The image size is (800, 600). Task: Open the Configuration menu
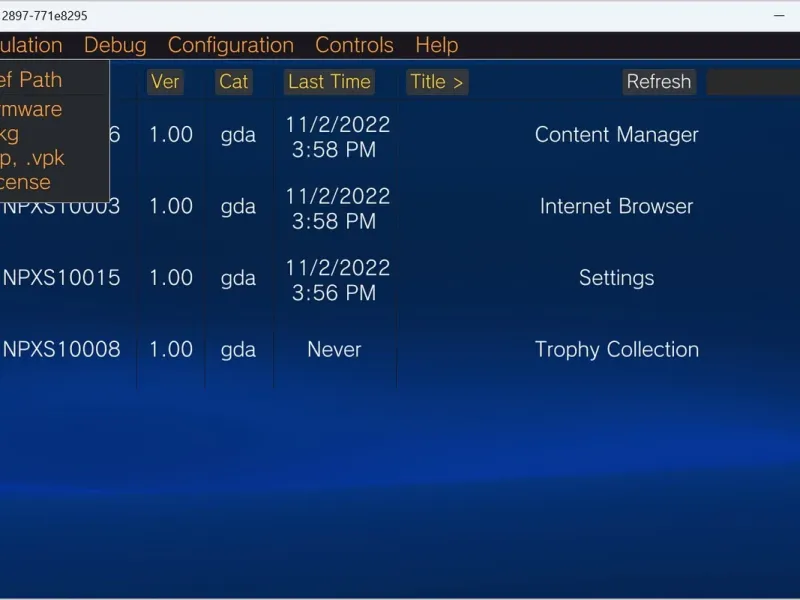coord(231,45)
